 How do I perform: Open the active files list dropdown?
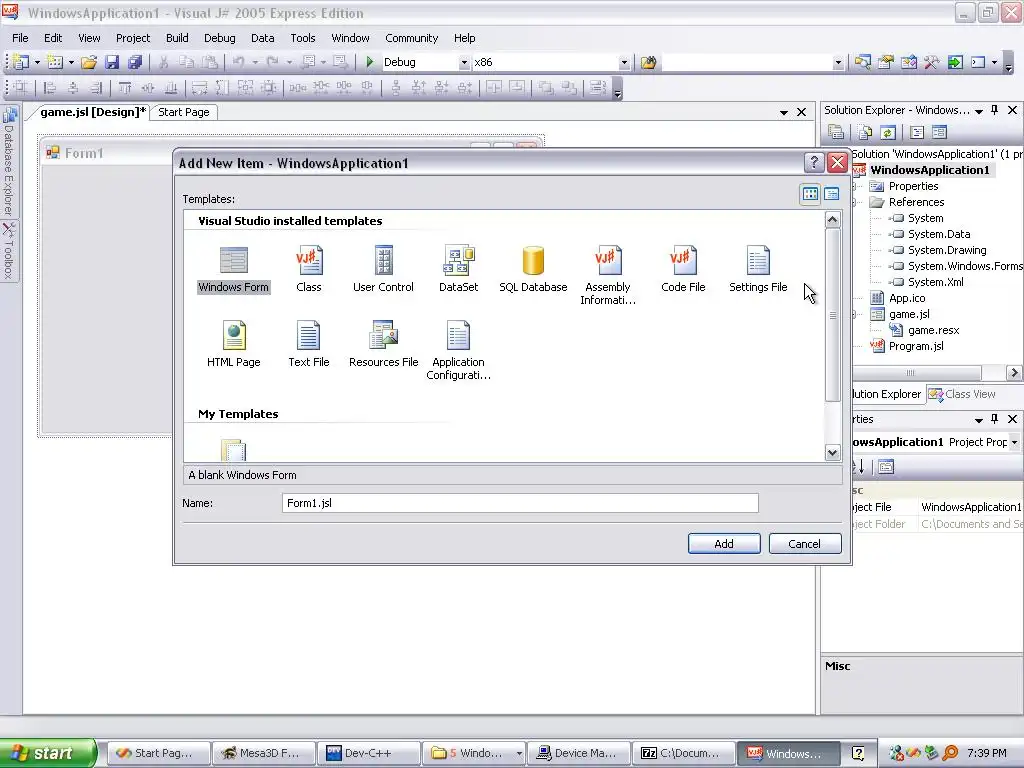click(x=783, y=113)
